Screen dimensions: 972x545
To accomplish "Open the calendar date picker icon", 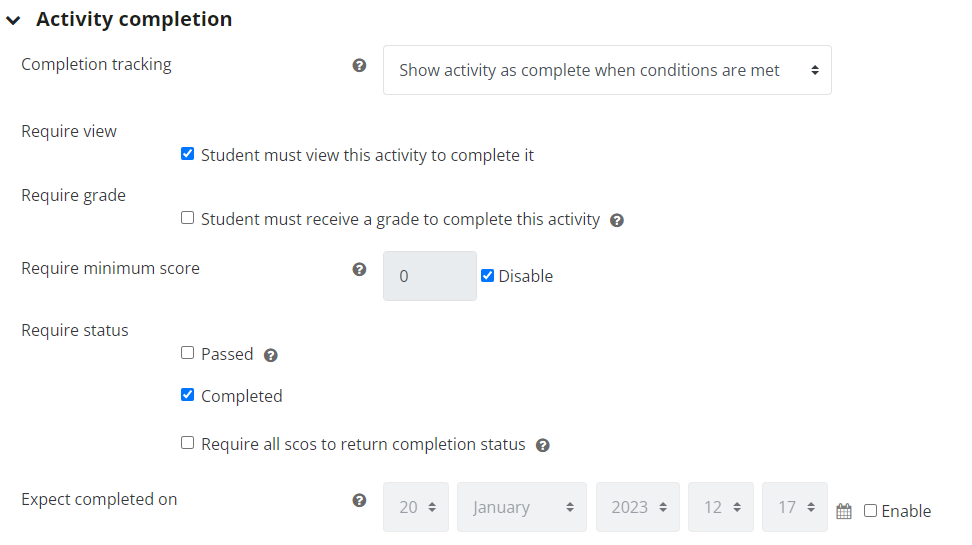I will pyautogui.click(x=844, y=512).
